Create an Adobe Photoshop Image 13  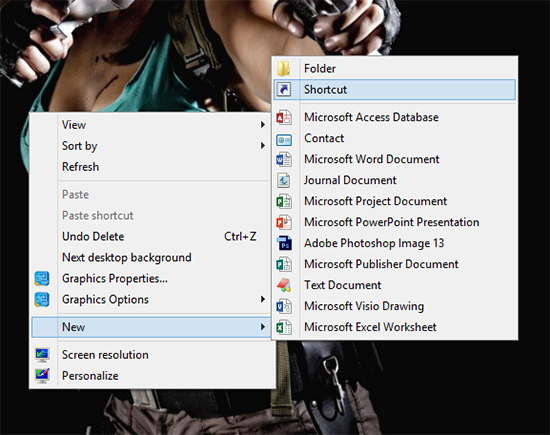tap(395, 243)
